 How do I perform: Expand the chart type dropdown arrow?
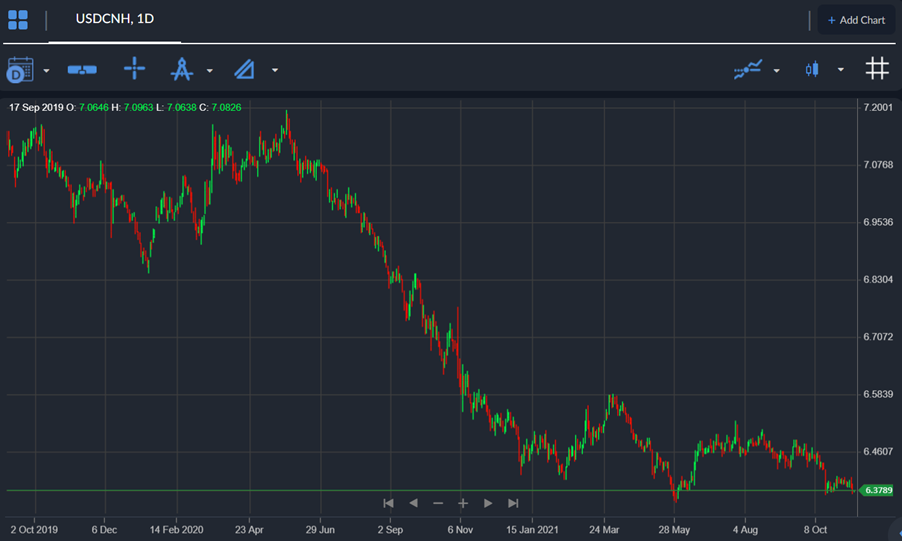click(840, 70)
